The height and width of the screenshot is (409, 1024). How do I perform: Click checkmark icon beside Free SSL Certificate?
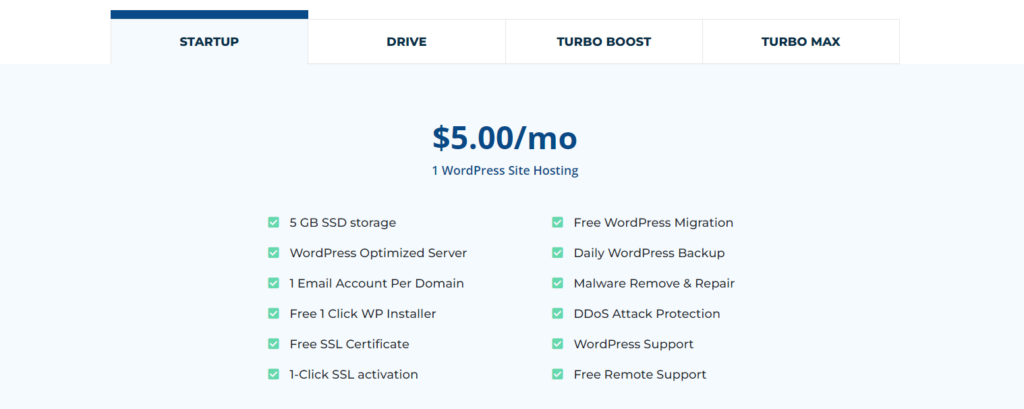[x=274, y=344]
